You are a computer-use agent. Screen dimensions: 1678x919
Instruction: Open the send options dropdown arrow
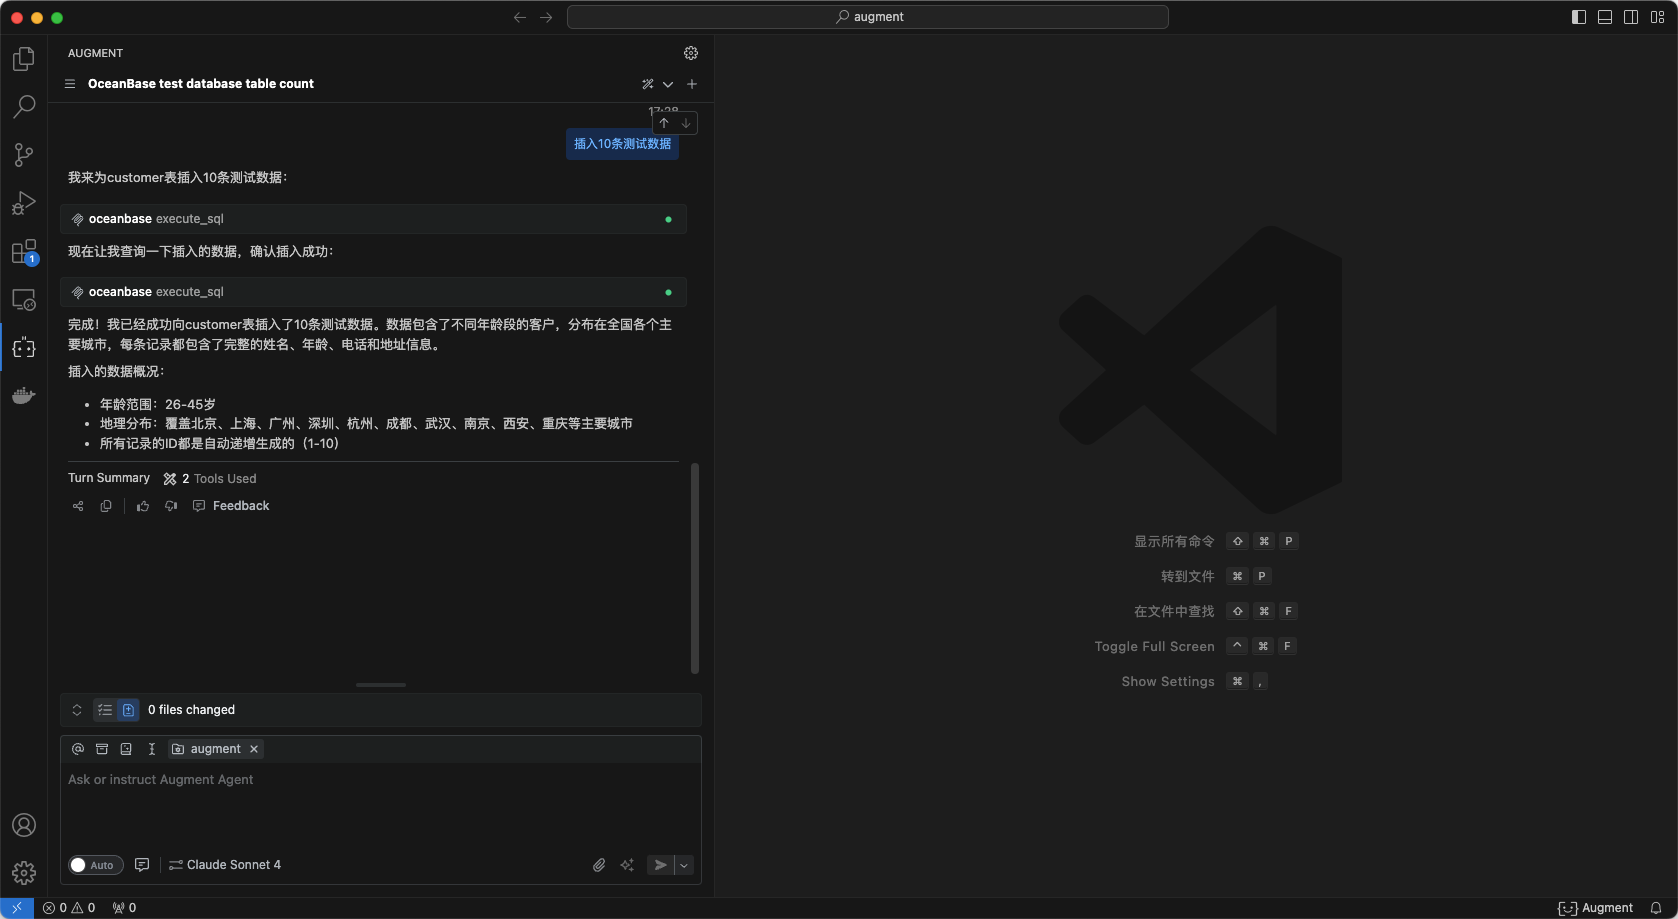coord(684,865)
